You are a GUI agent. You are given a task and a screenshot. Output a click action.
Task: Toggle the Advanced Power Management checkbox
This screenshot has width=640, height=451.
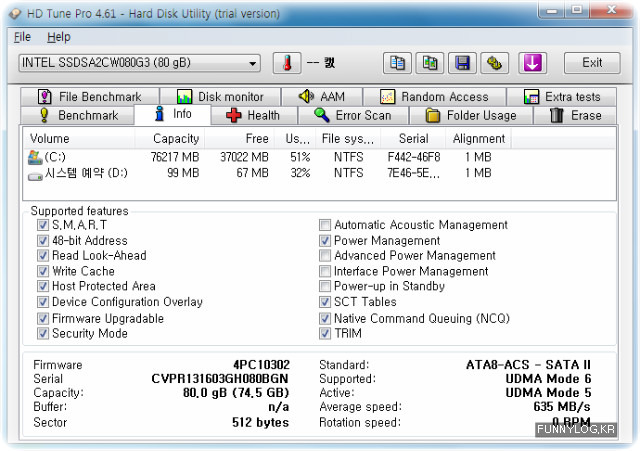tap(325, 255)
